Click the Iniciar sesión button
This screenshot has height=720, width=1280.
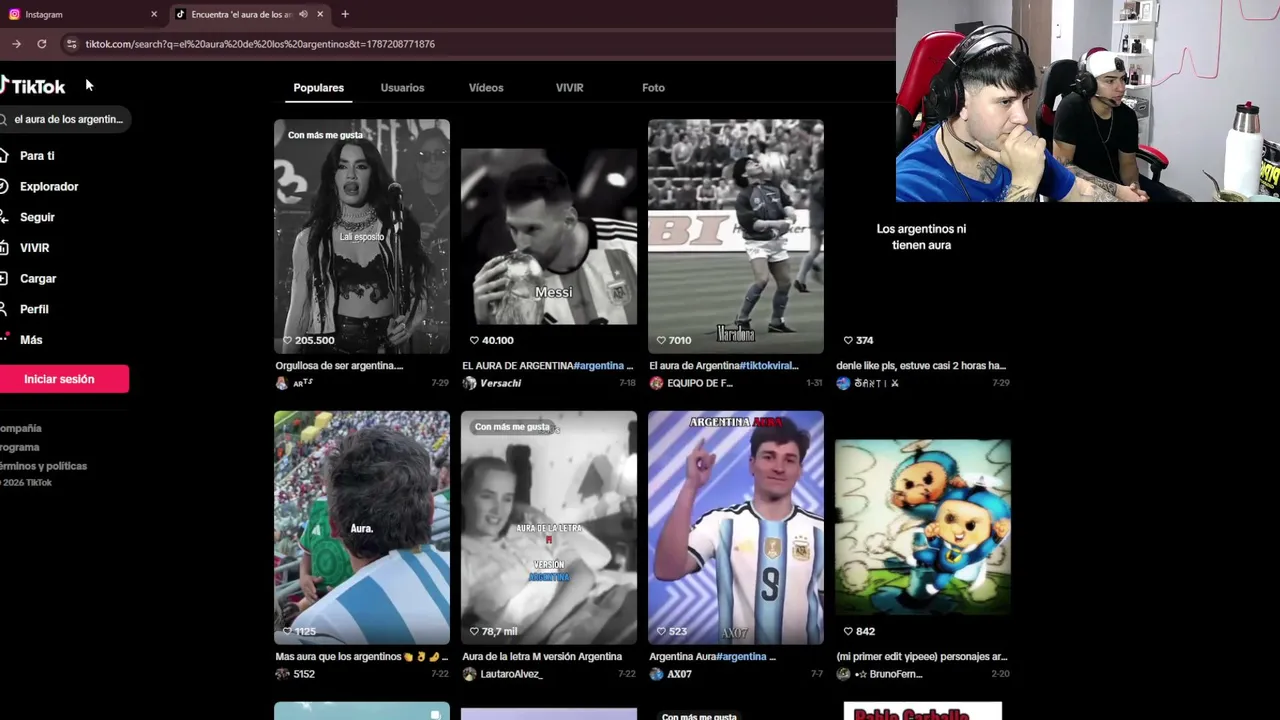(x=60, y=379)
